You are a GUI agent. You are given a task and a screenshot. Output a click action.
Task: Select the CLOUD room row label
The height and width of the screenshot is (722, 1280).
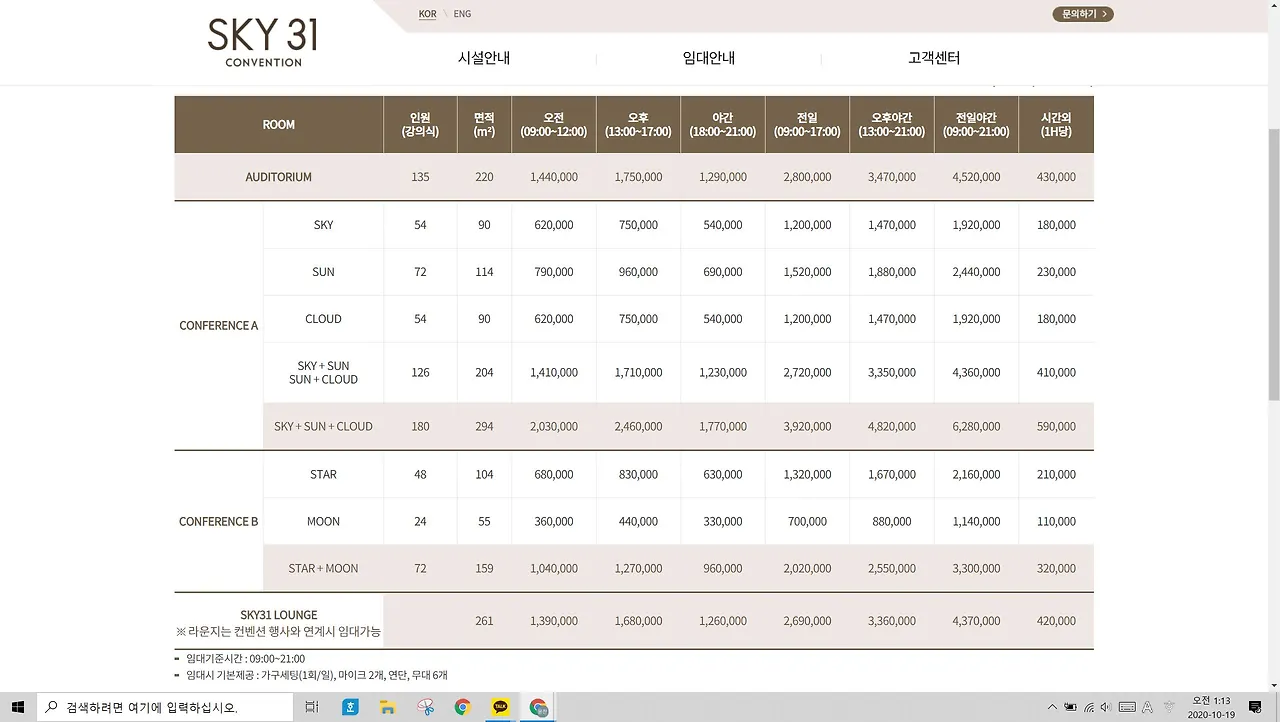(323, 319)
